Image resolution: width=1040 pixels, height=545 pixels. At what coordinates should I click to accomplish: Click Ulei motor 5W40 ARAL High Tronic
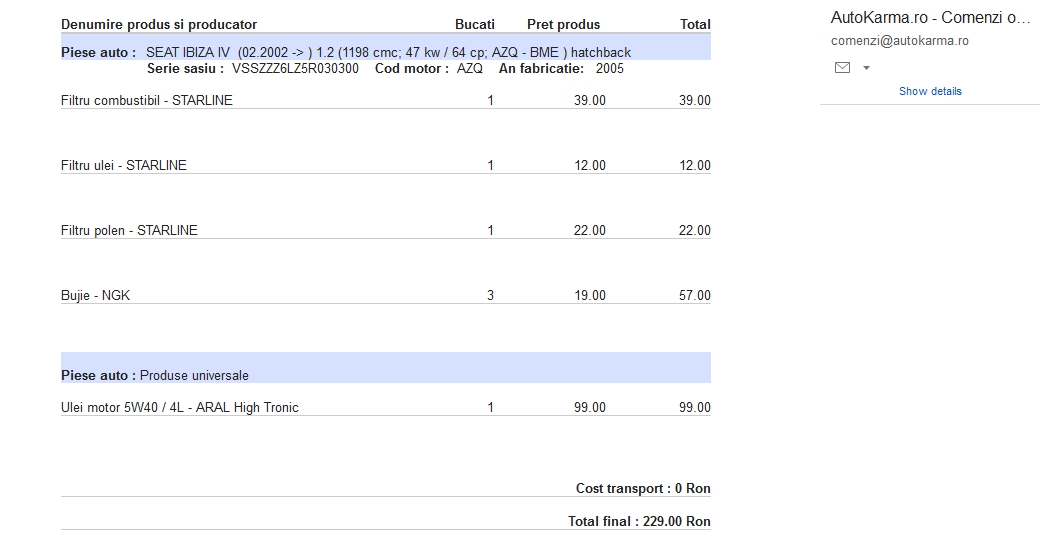tap(180, 407)
